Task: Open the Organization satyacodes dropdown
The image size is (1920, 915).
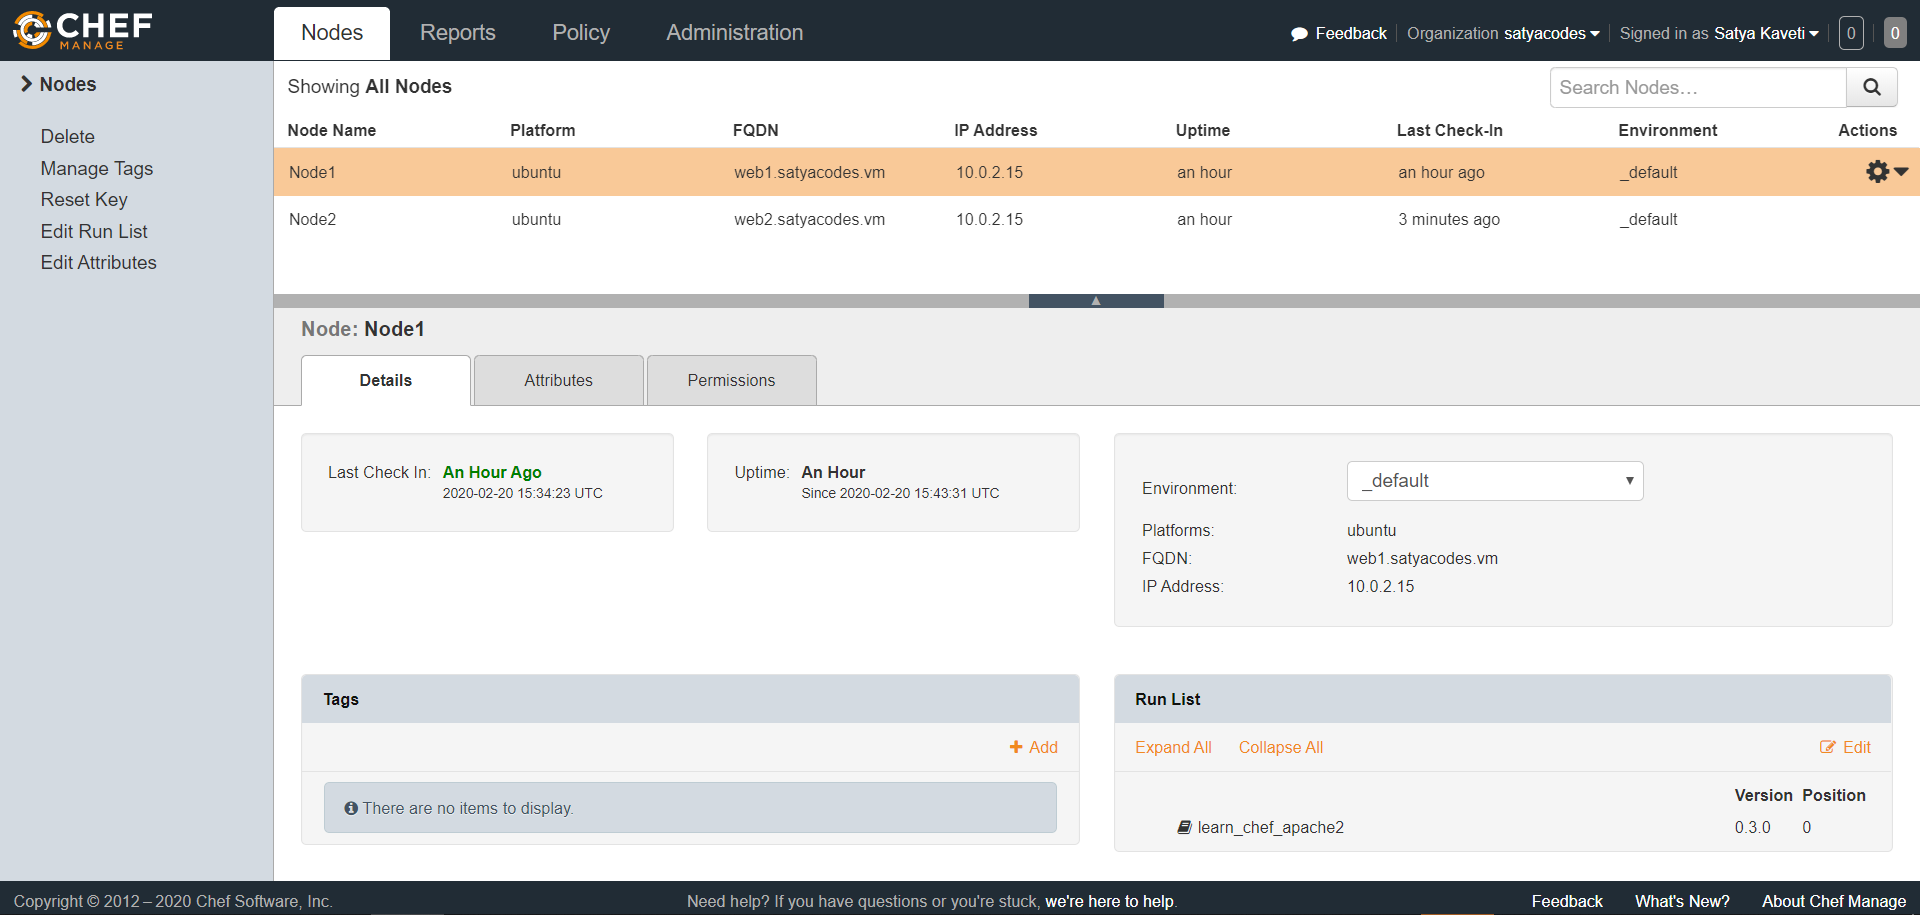Action: [x=1503, y=34]
